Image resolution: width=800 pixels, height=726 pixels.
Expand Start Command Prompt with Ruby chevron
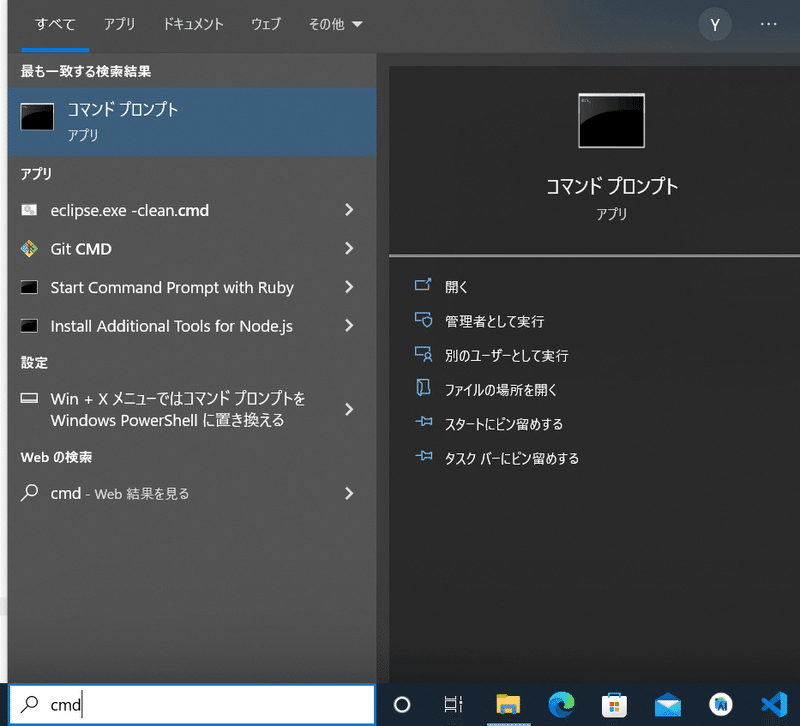(349, 287)
